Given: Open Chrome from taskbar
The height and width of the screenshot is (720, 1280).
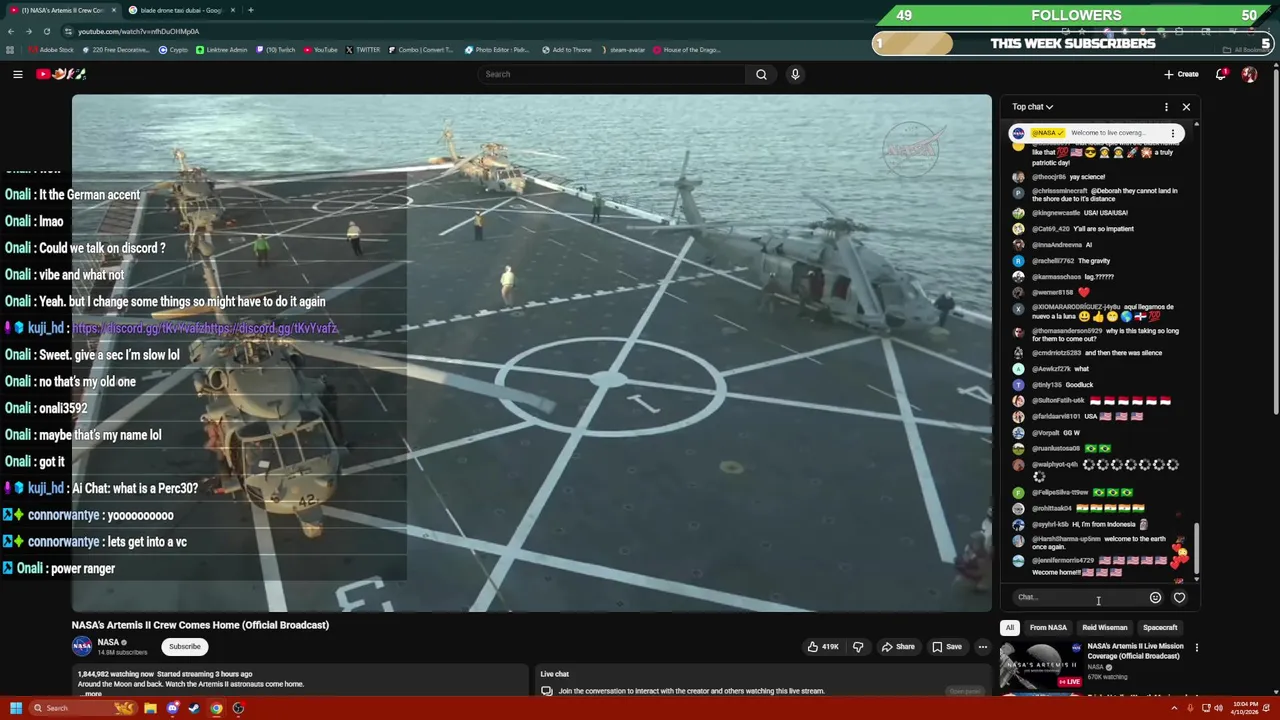Looking at the screenshot, I should 216,708.
